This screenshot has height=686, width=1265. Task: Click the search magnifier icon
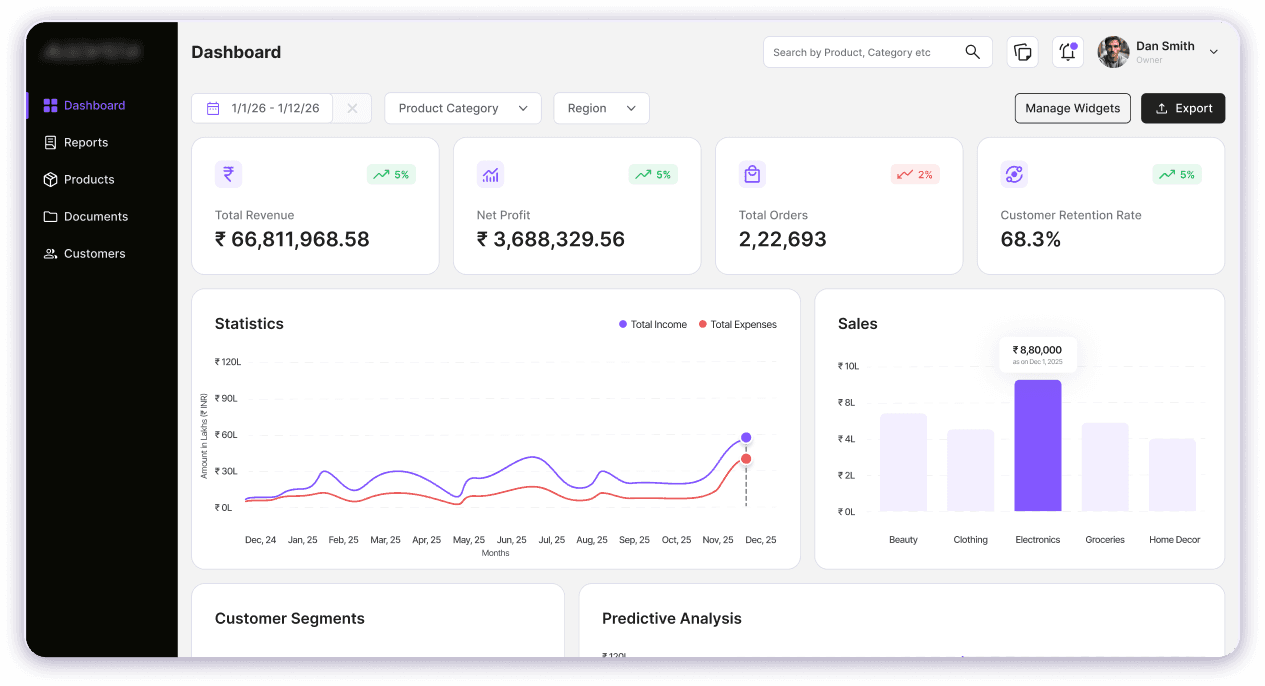972,52
